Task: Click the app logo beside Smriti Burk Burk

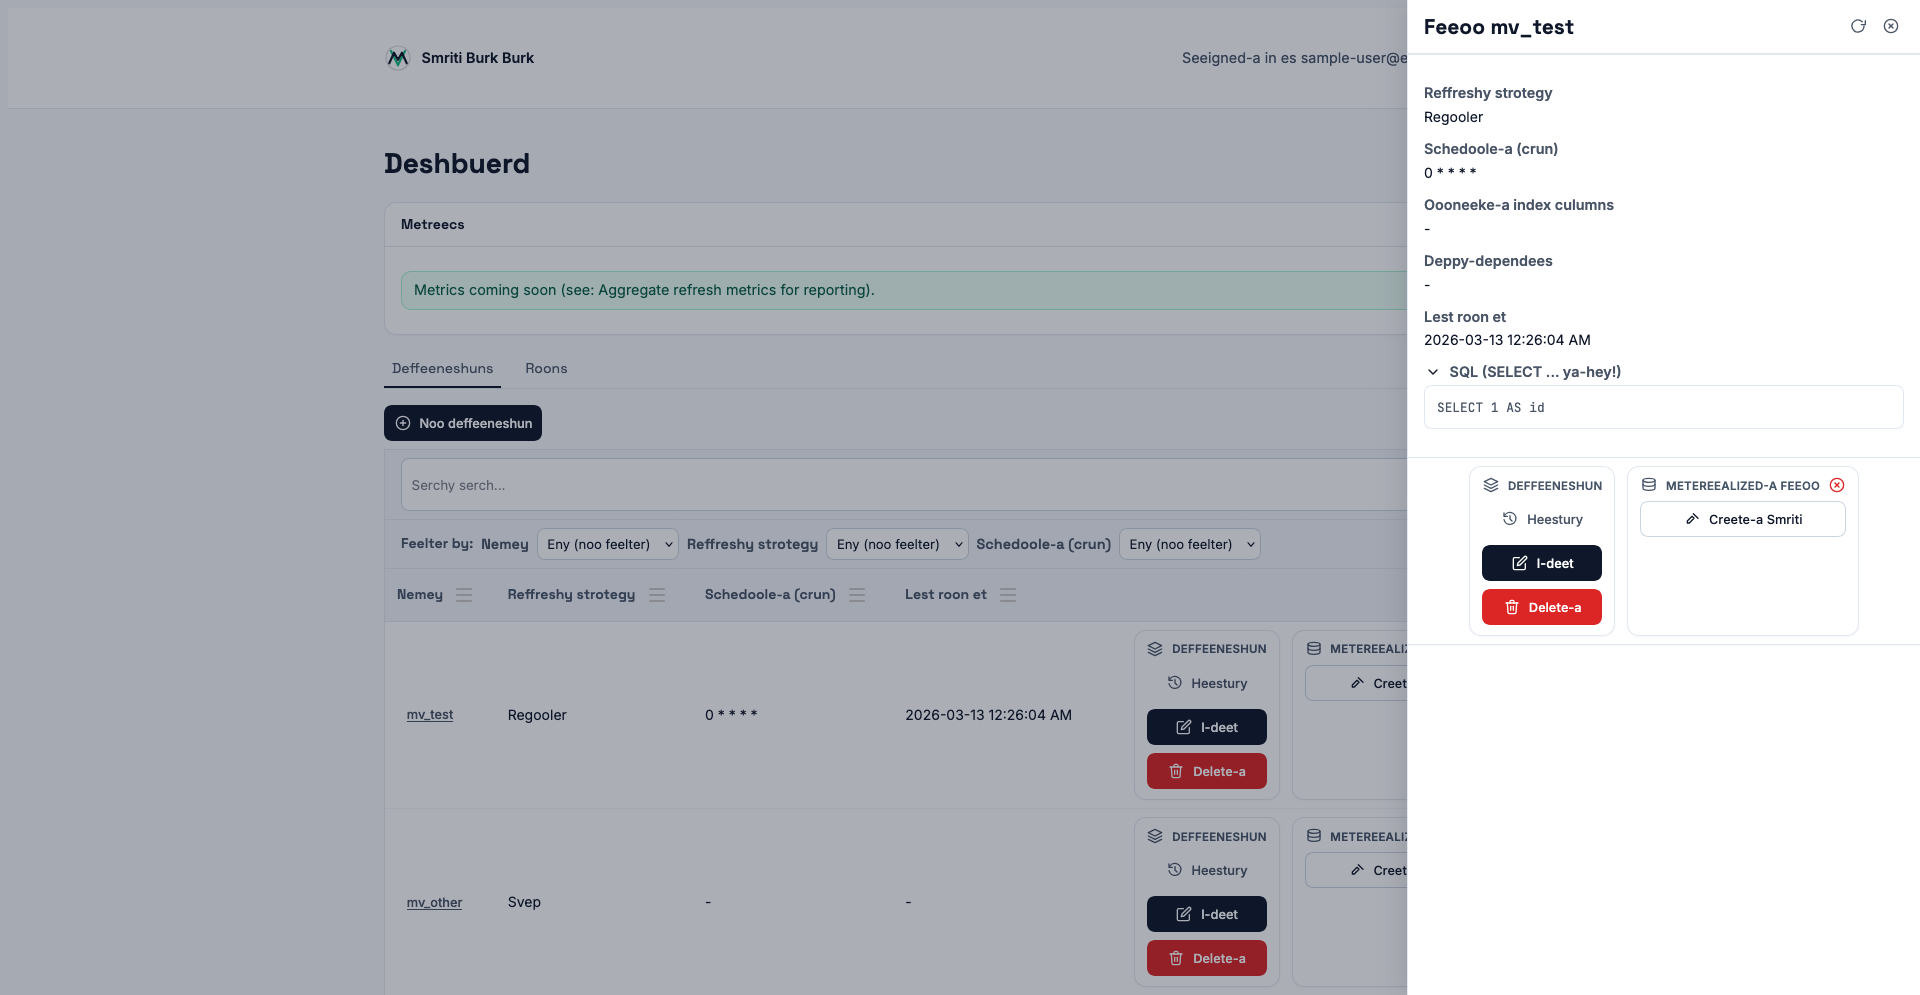Action: point(398,58)
